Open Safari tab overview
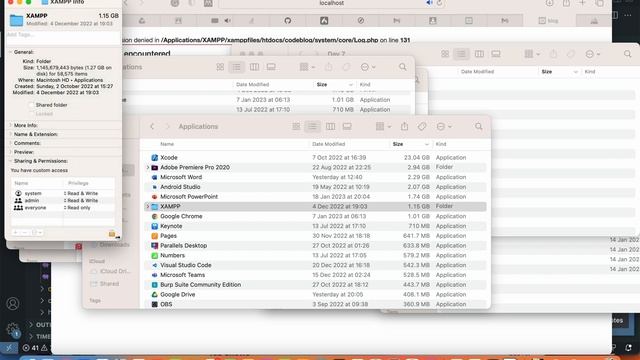 [599, 3]
